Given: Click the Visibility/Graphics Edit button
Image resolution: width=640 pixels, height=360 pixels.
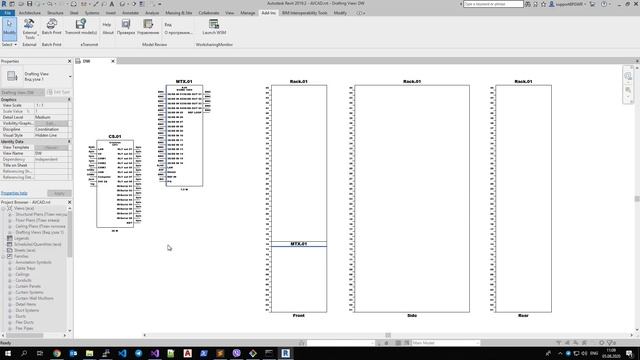Looking at the screenshot, I should pos(51,123).
